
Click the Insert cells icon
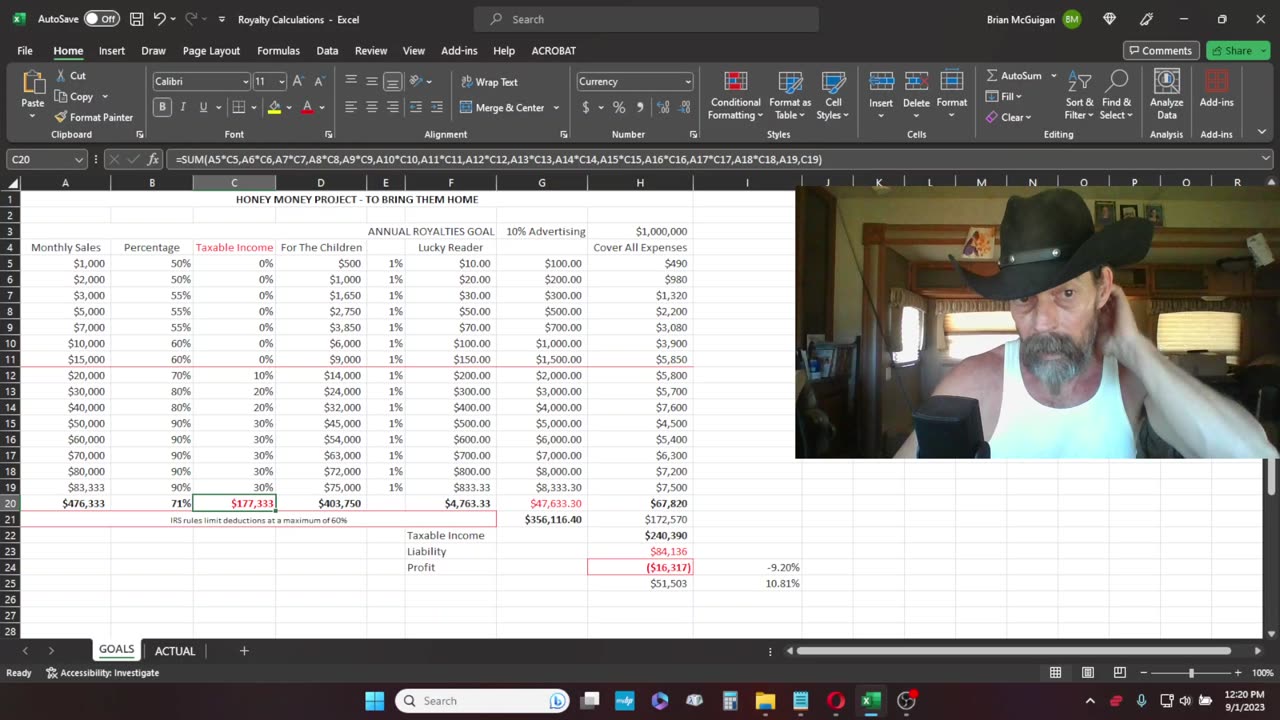(x=881, y=84)
